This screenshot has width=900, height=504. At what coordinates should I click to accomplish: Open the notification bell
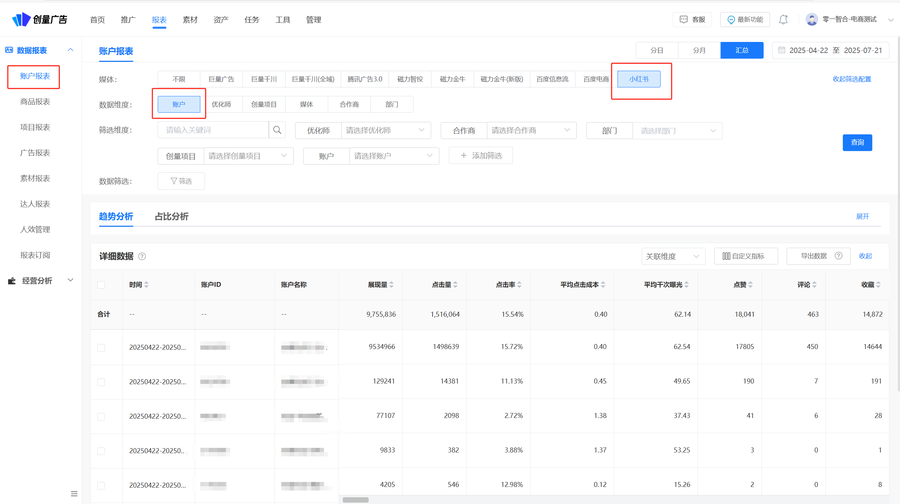pos(783,20)
